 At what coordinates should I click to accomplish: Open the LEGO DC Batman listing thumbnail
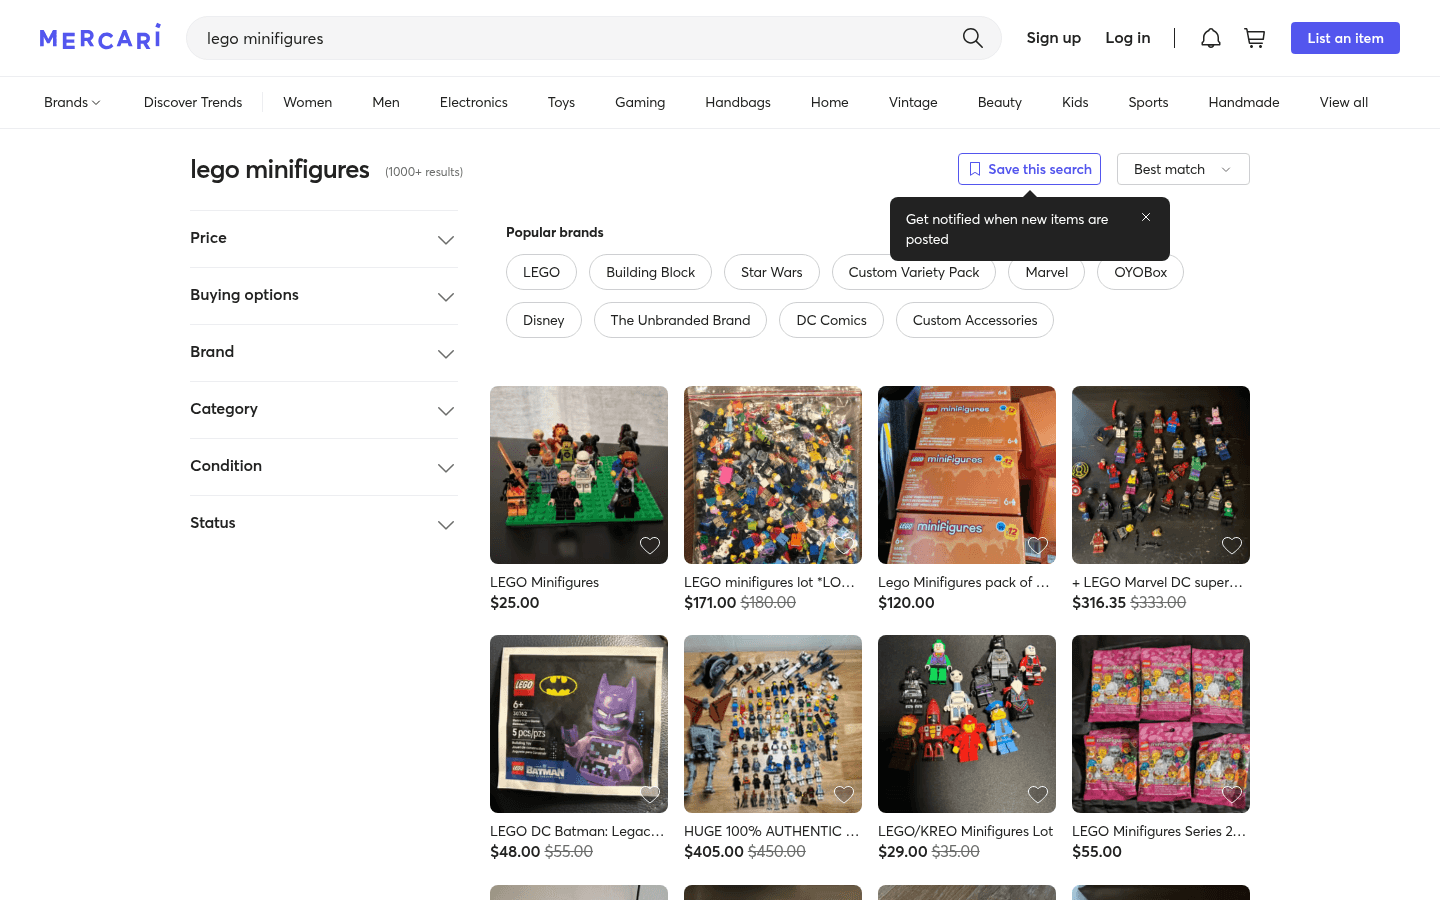579,724
